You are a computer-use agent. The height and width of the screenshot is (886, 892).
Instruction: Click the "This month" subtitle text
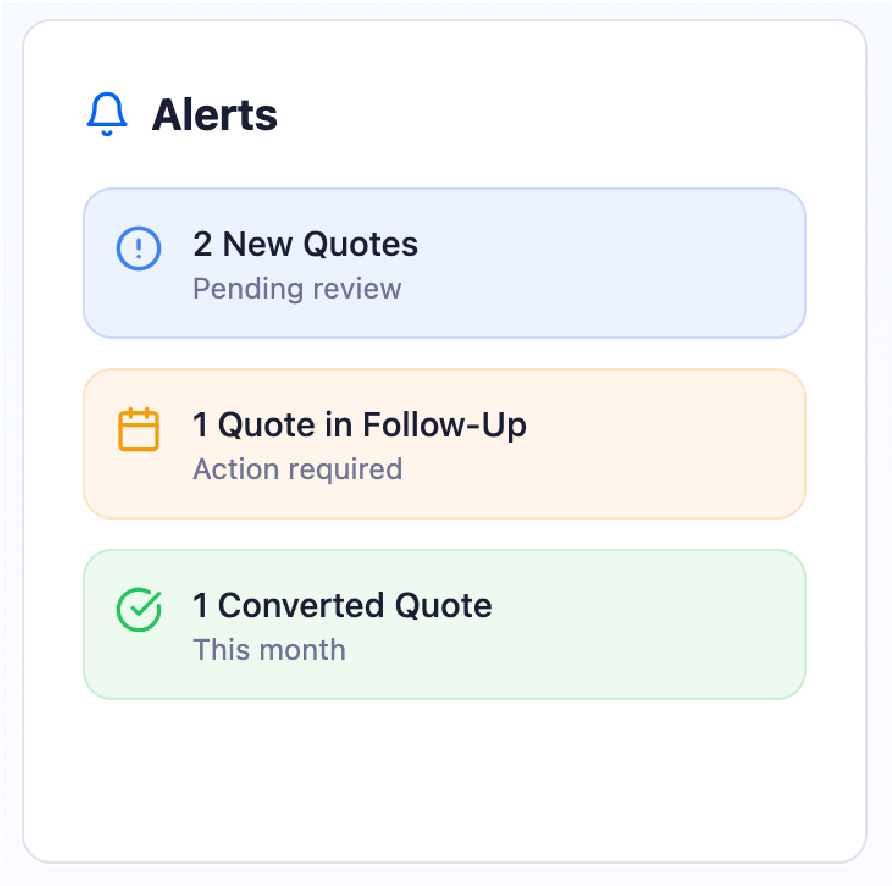click(x=269, y=650)
